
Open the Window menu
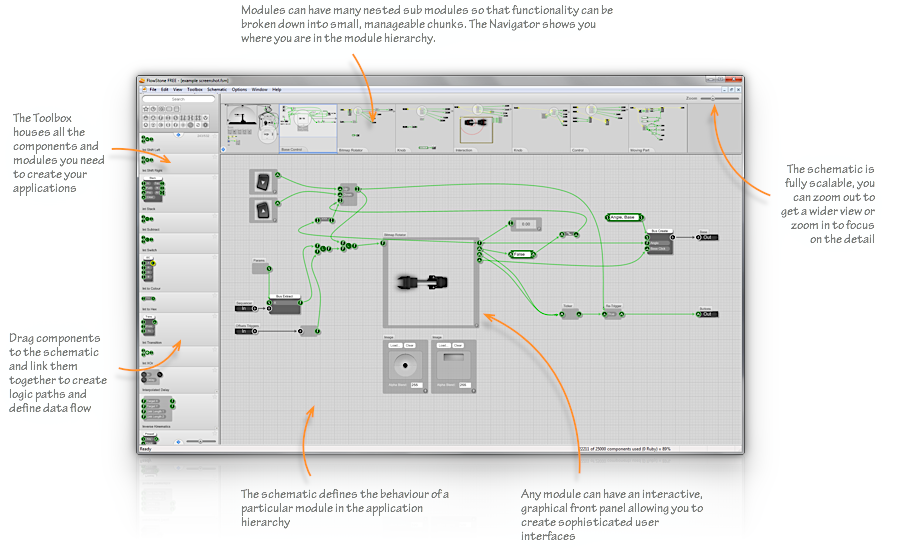(x=259, y=90)
